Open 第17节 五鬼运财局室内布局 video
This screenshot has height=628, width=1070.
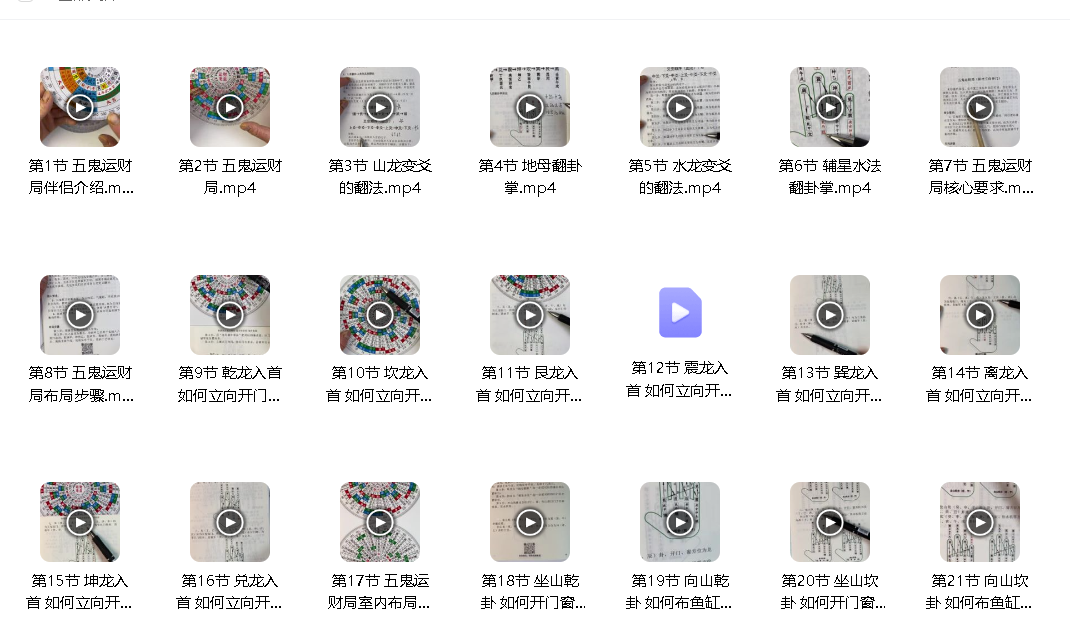point(380,522)
